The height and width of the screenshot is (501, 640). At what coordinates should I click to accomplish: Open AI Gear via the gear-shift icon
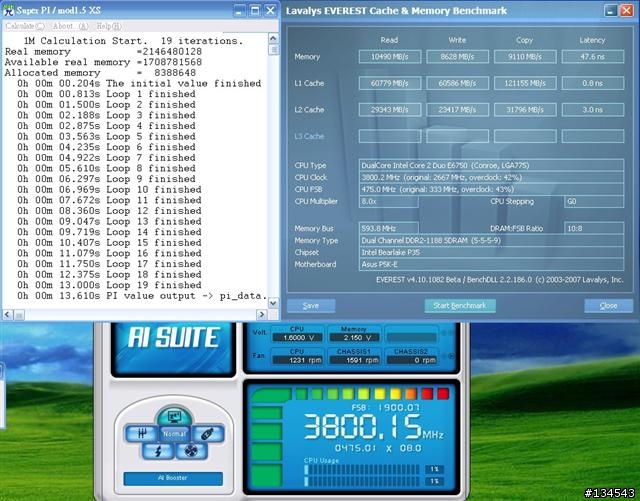[x=141, y=434]
